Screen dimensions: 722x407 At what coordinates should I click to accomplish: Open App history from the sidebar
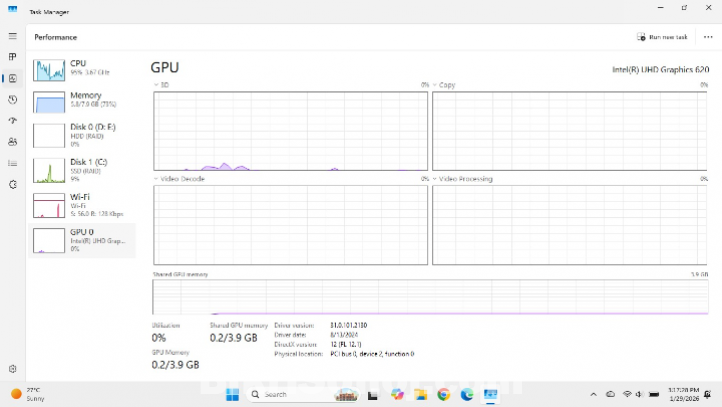pos(13,99)
